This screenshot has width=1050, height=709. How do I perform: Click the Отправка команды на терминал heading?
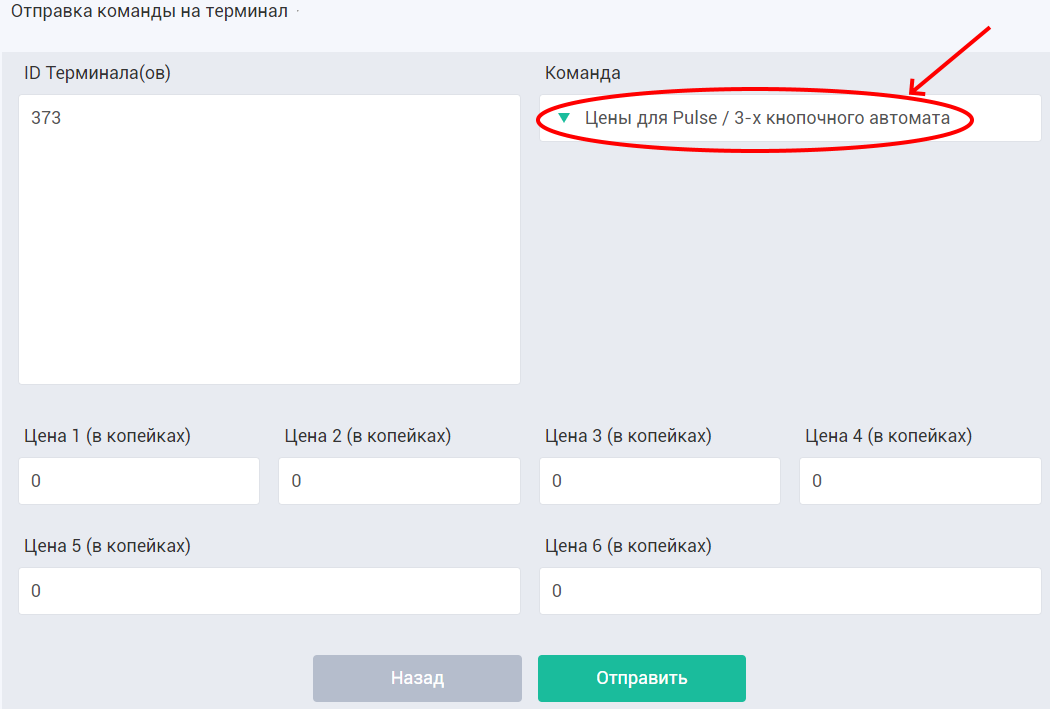pos(149,11)
